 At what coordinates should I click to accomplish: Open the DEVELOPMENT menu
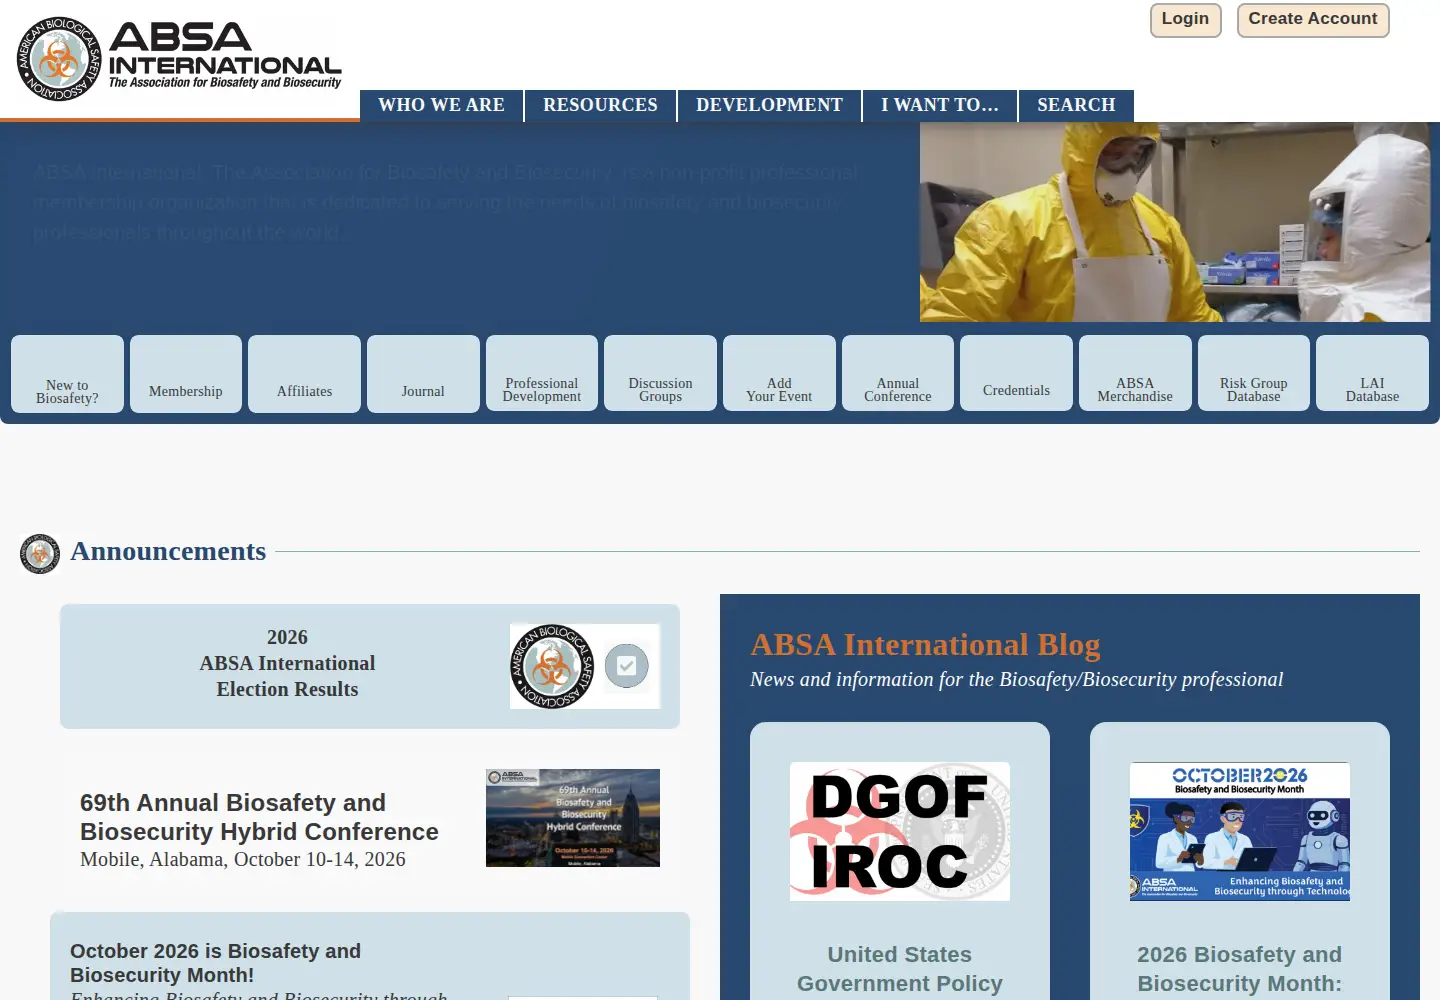pyautogui.click(x=769, y=105)
